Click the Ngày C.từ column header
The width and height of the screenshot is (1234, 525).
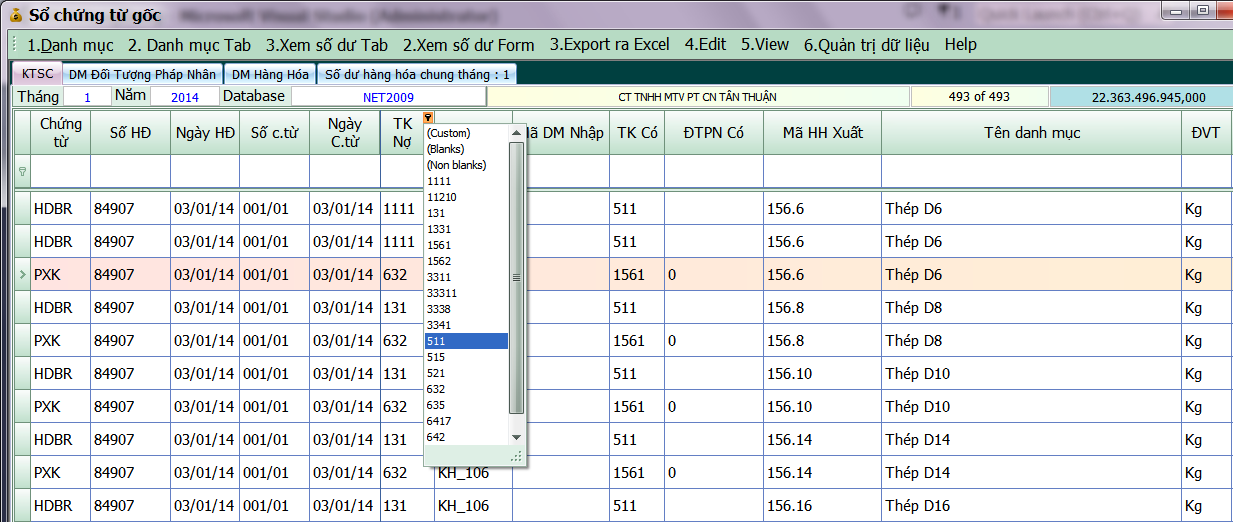[344, 133]
